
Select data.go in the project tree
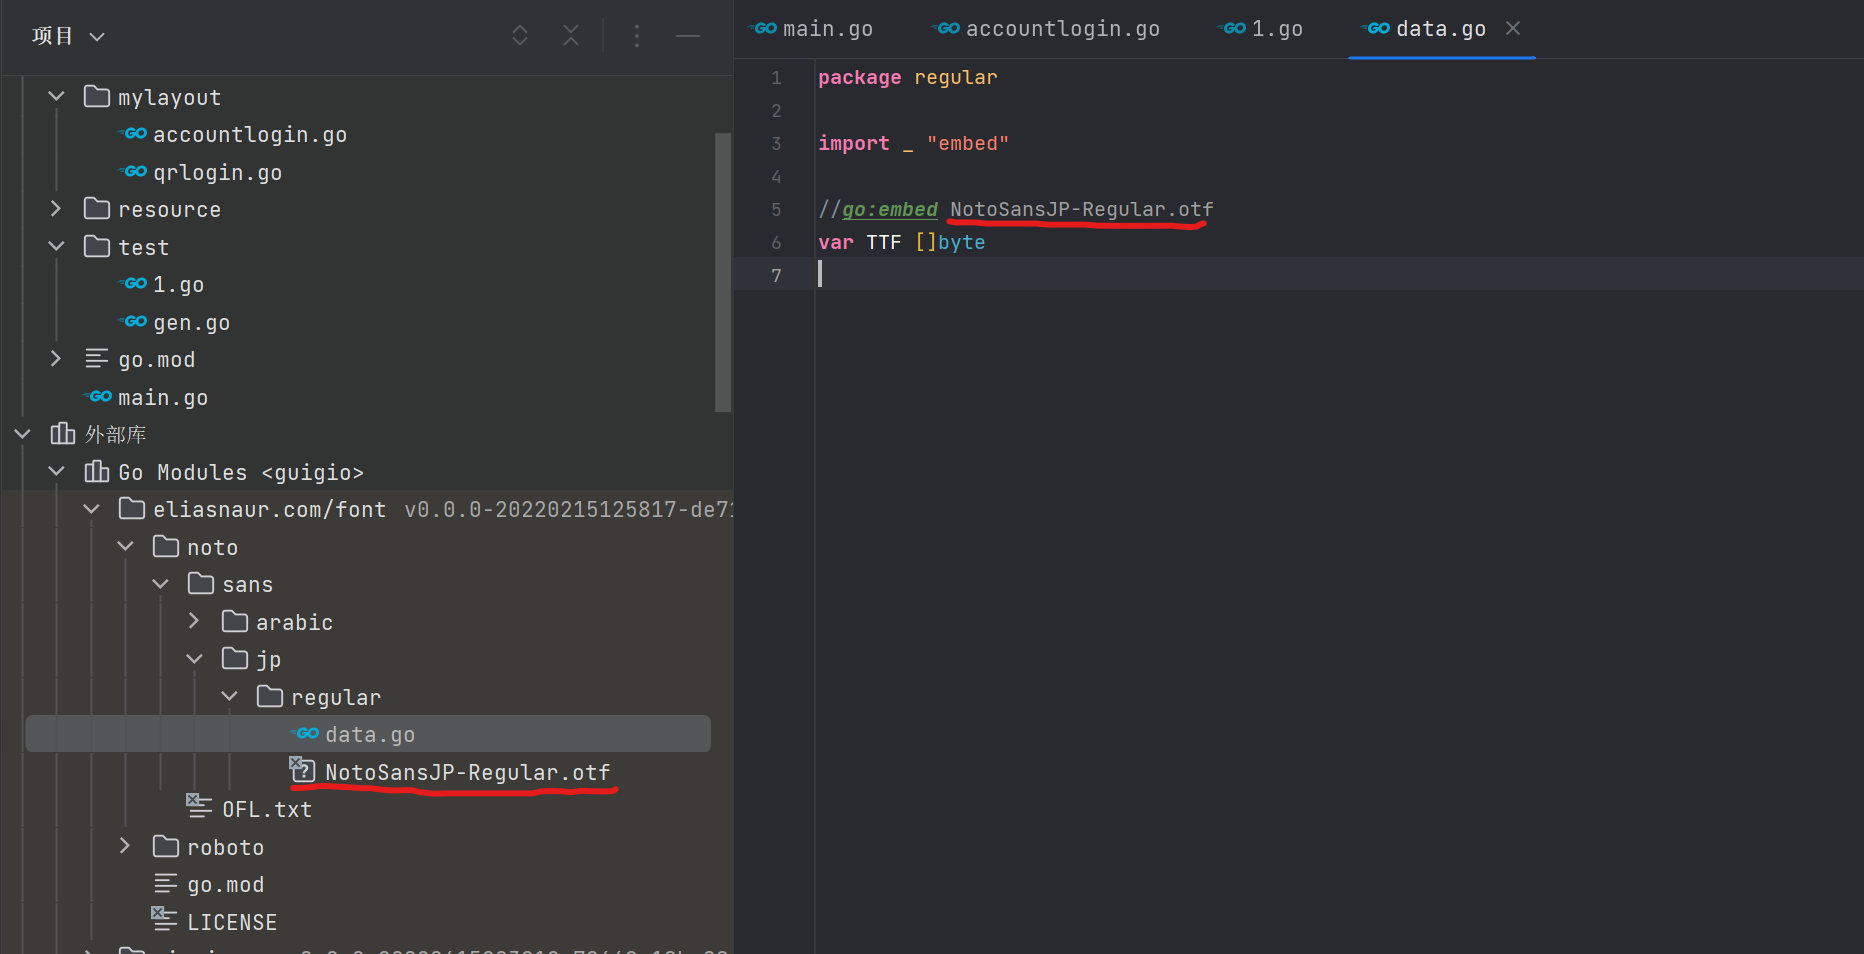(370, 734)
